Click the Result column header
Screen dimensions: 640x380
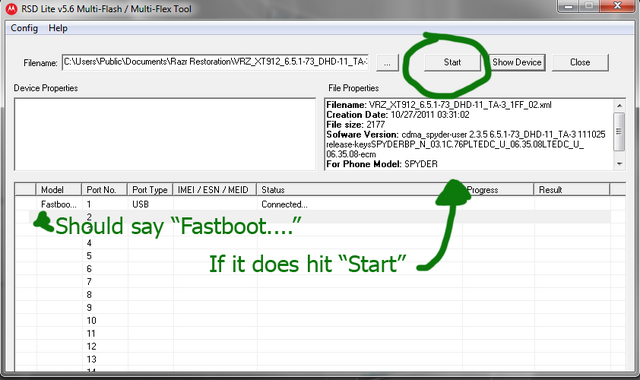[x=571, y=189]
